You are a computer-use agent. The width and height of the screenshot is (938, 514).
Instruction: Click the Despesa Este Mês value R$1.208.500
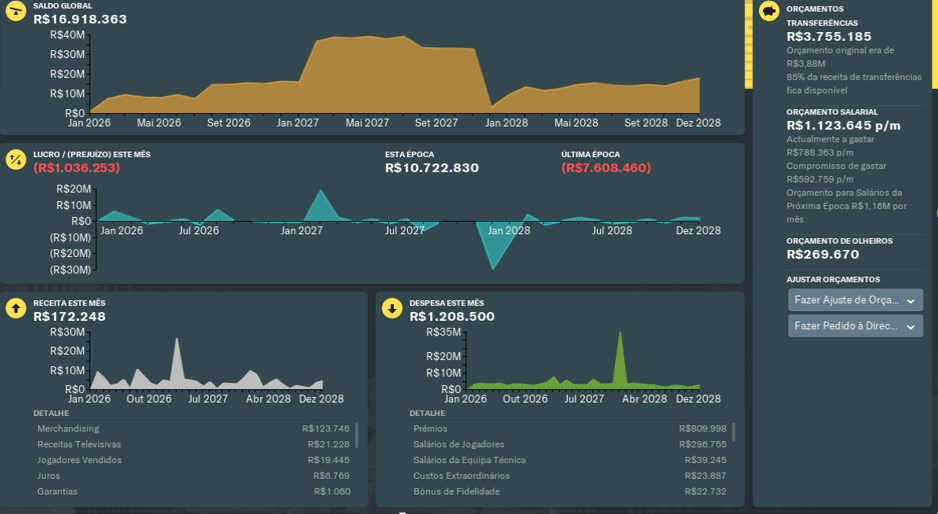(x=452, y=317)
